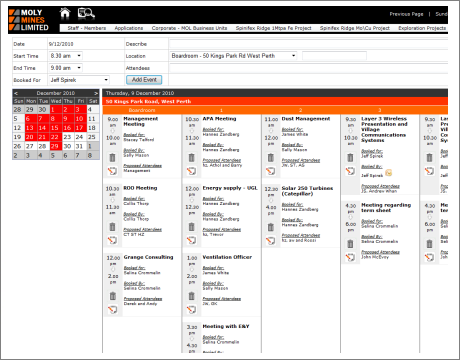Click the Moly Mines Limited logo
Image resolution: width=460 pixels, height=360 pixels.
pyautogui.click(x=29, y=20)
